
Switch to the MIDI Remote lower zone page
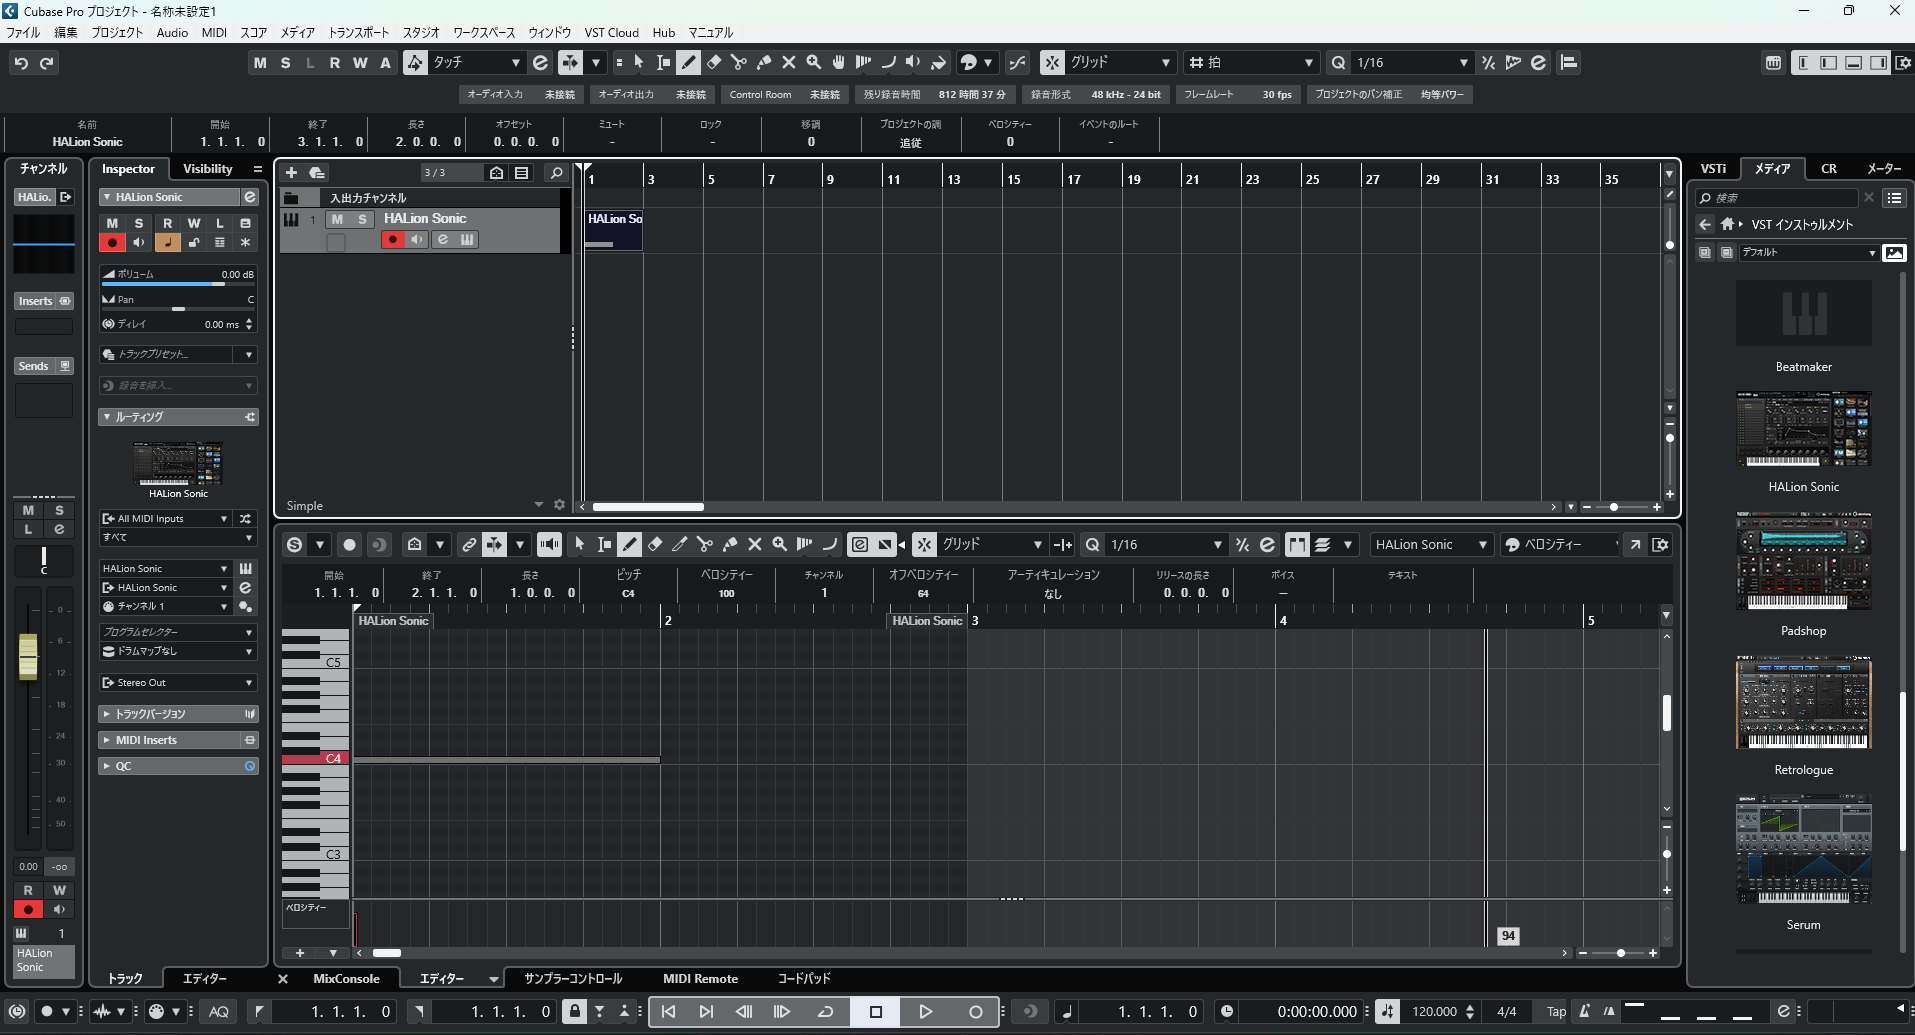[x=700, y=978]
